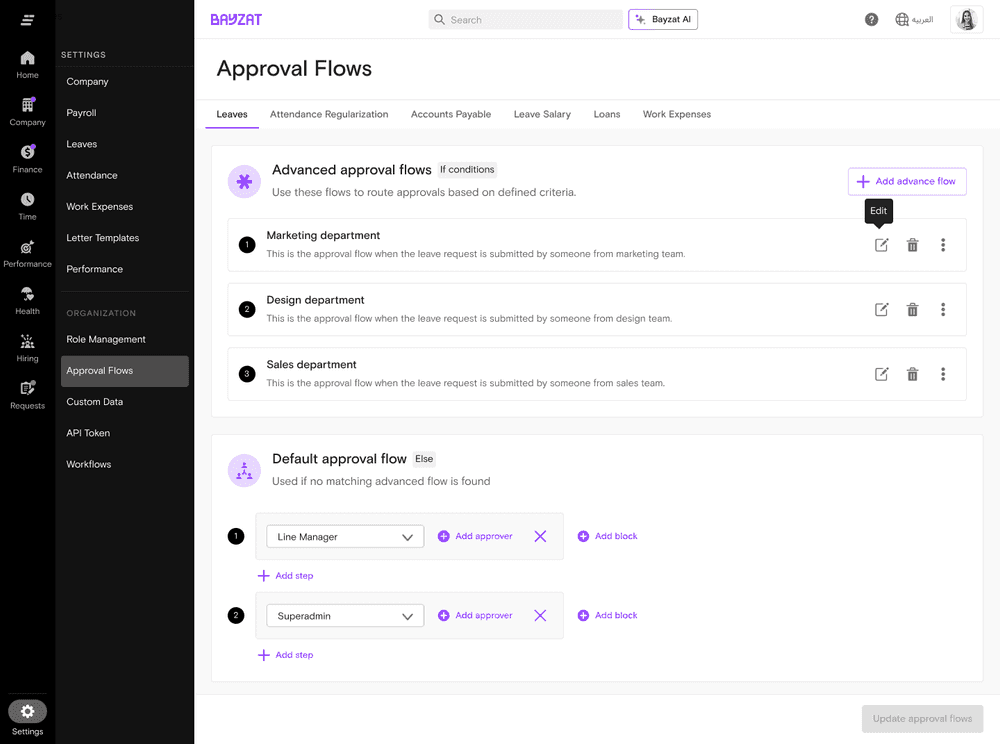Open Performance section from sidebar
The width and height of the screenshot is (1000, 744).
click(27, 252)
